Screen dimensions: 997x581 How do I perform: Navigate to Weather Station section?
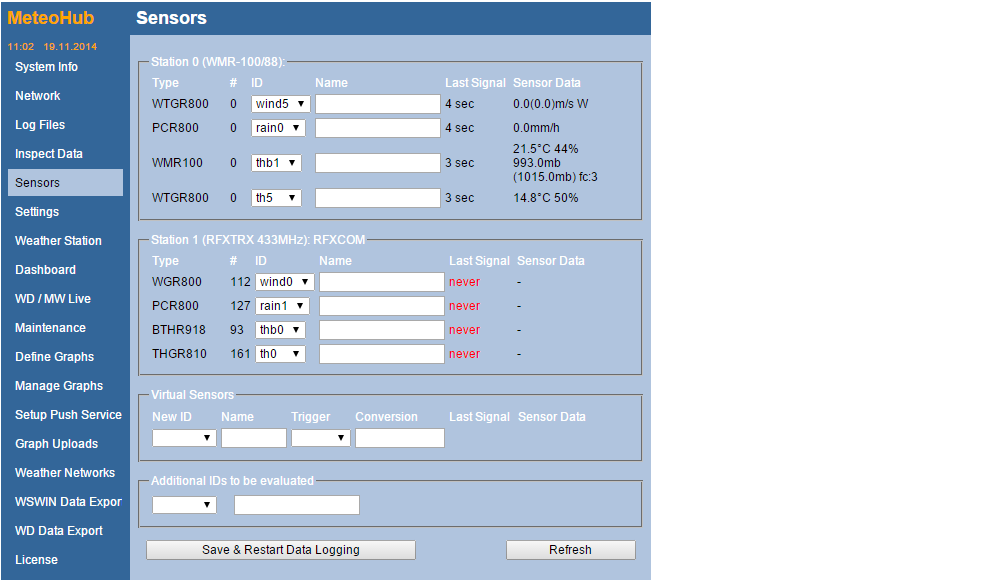point(58,241)
